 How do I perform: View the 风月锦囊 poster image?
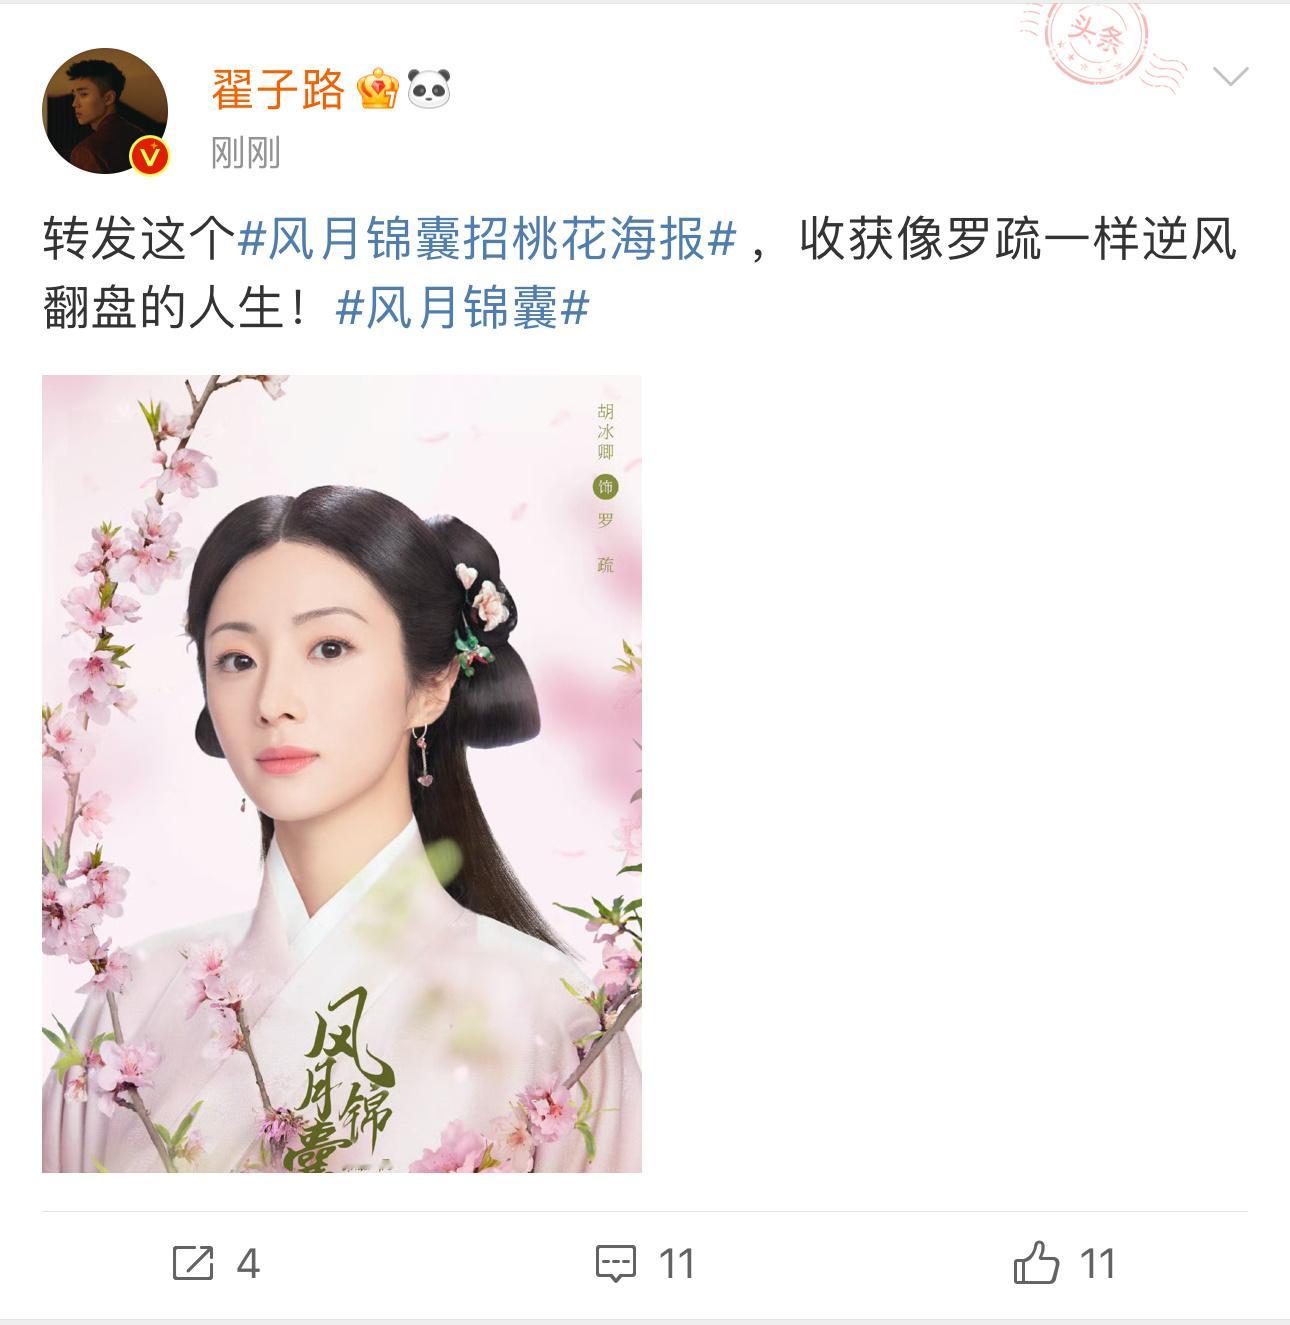[342, 773]
